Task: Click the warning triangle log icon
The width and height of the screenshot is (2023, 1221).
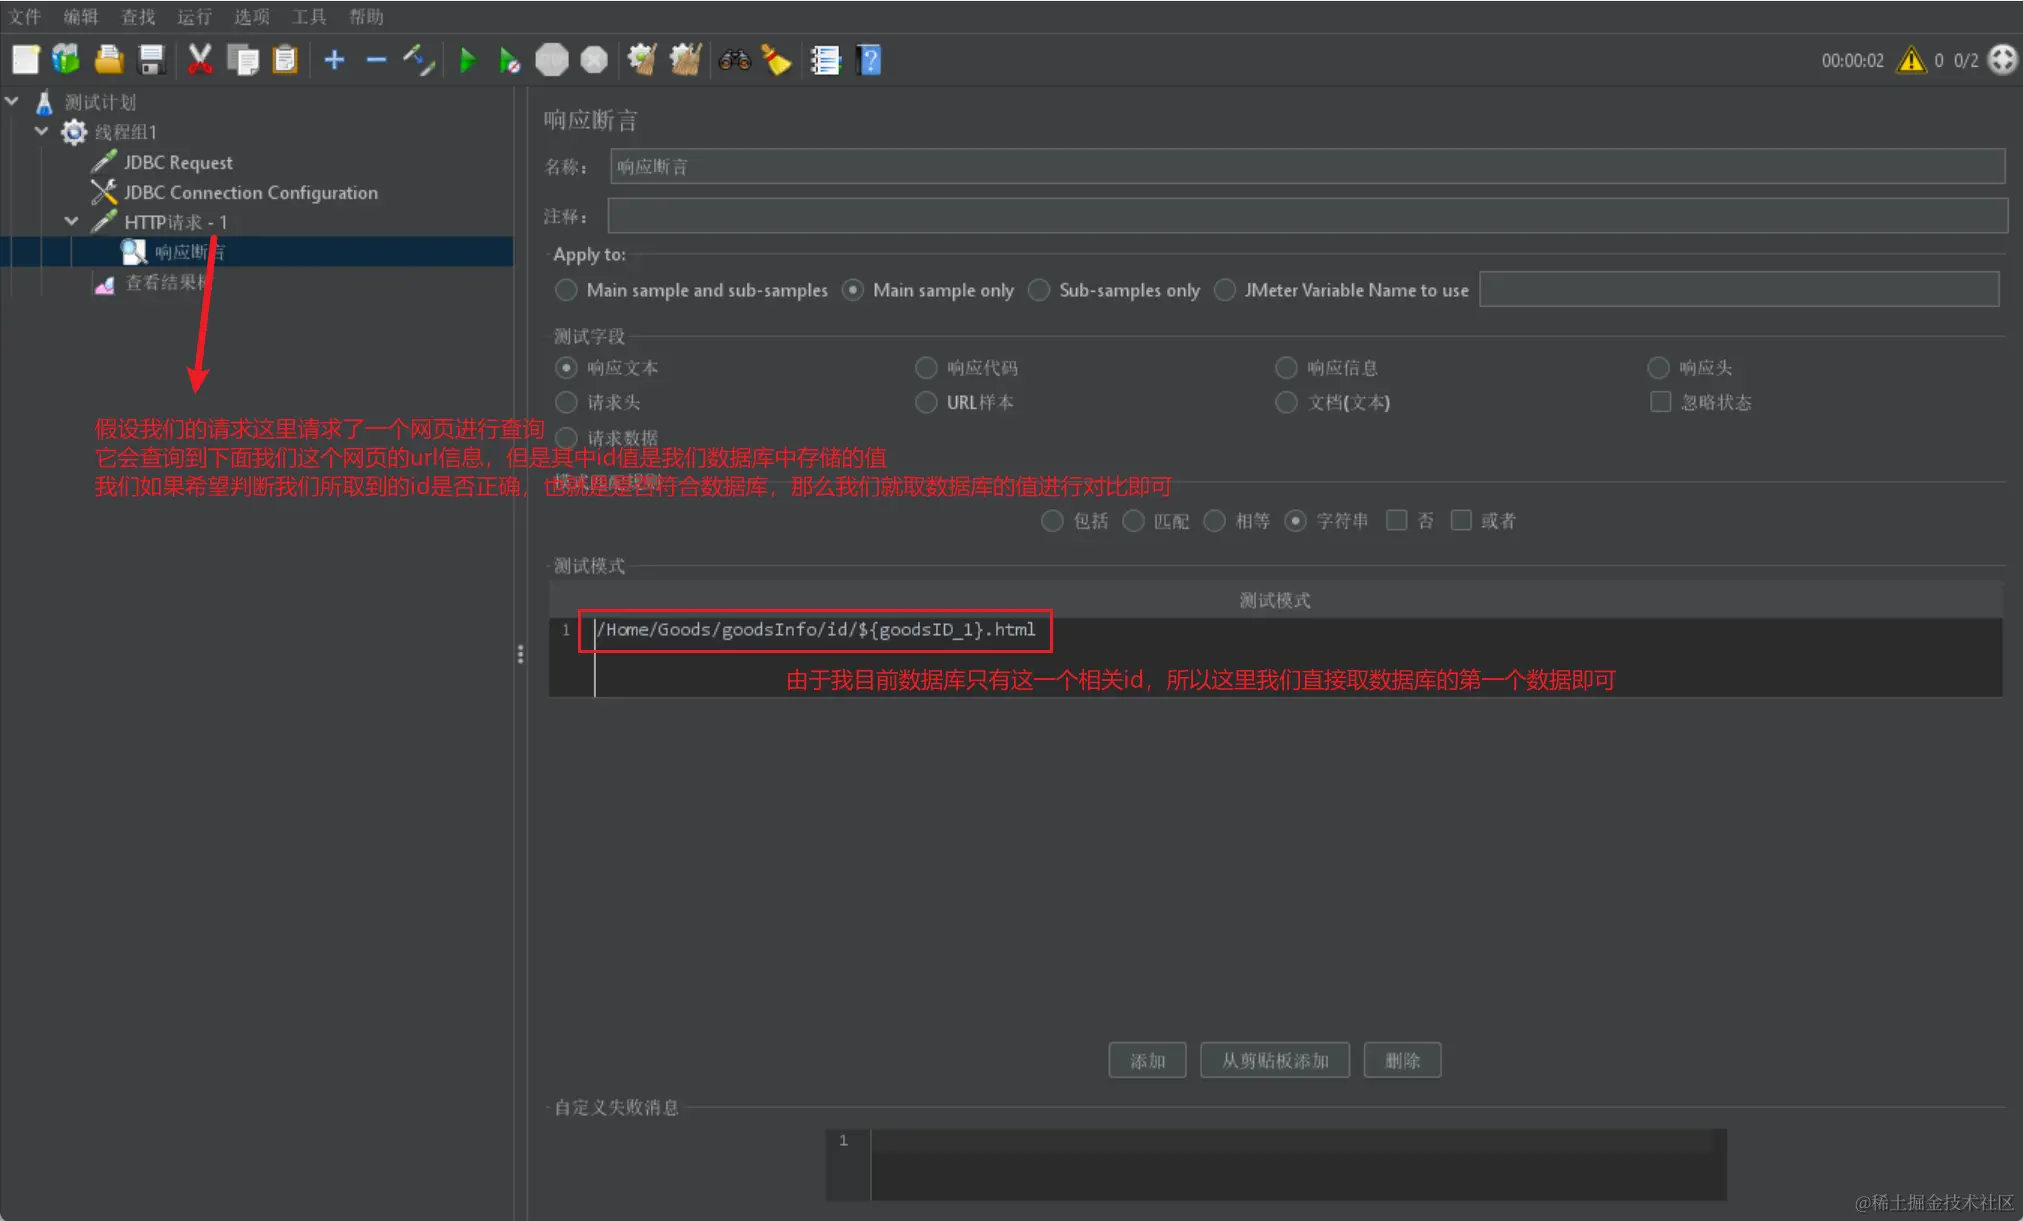Action: 1911,60
